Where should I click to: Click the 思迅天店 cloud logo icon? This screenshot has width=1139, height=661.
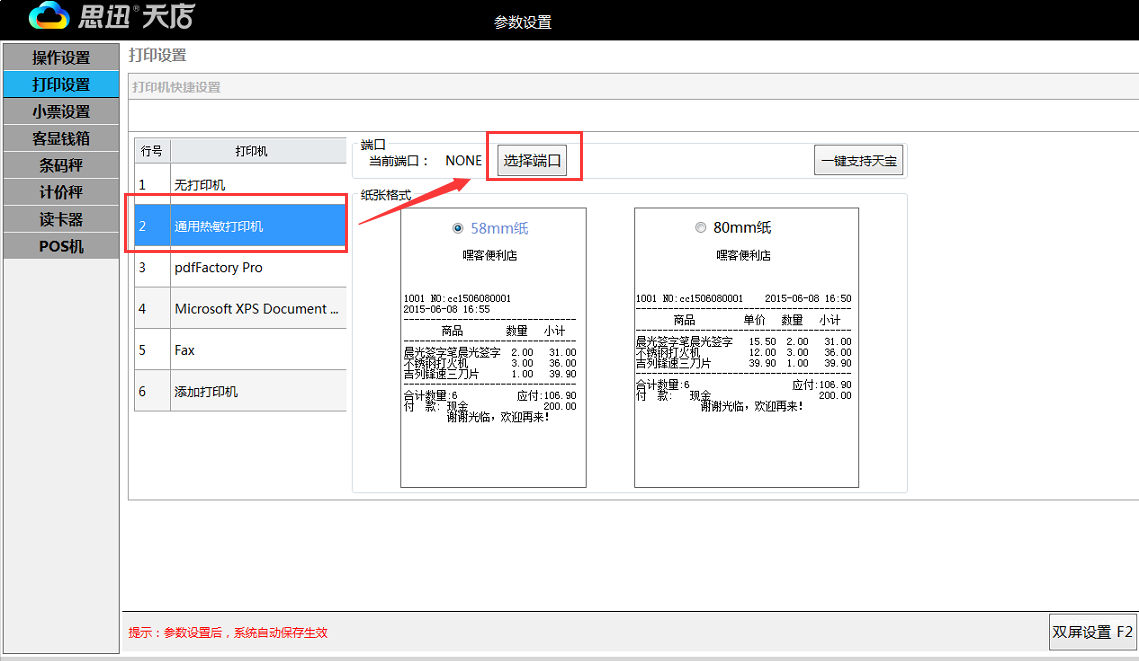[x=49, y=15]
